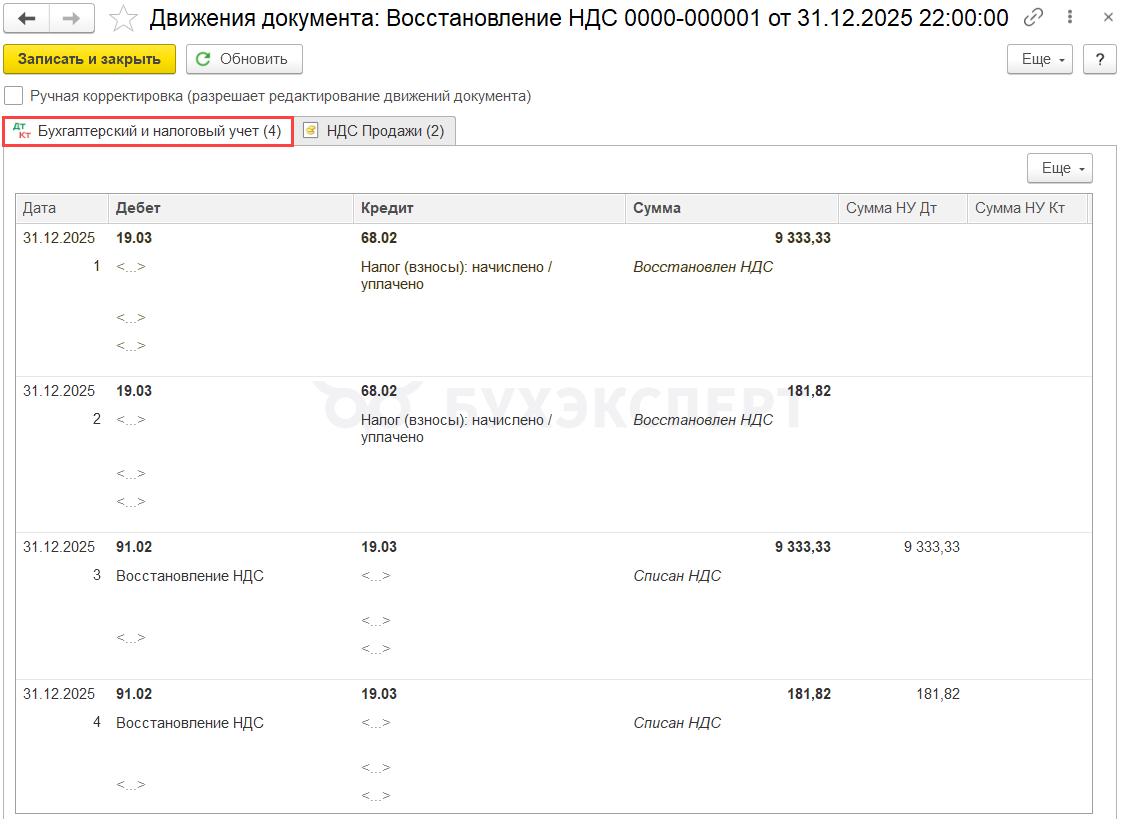The width and height of the screenshot is (1122, 819).
Task: Refresh data with the Обновить button
Action: click(244, 59)
